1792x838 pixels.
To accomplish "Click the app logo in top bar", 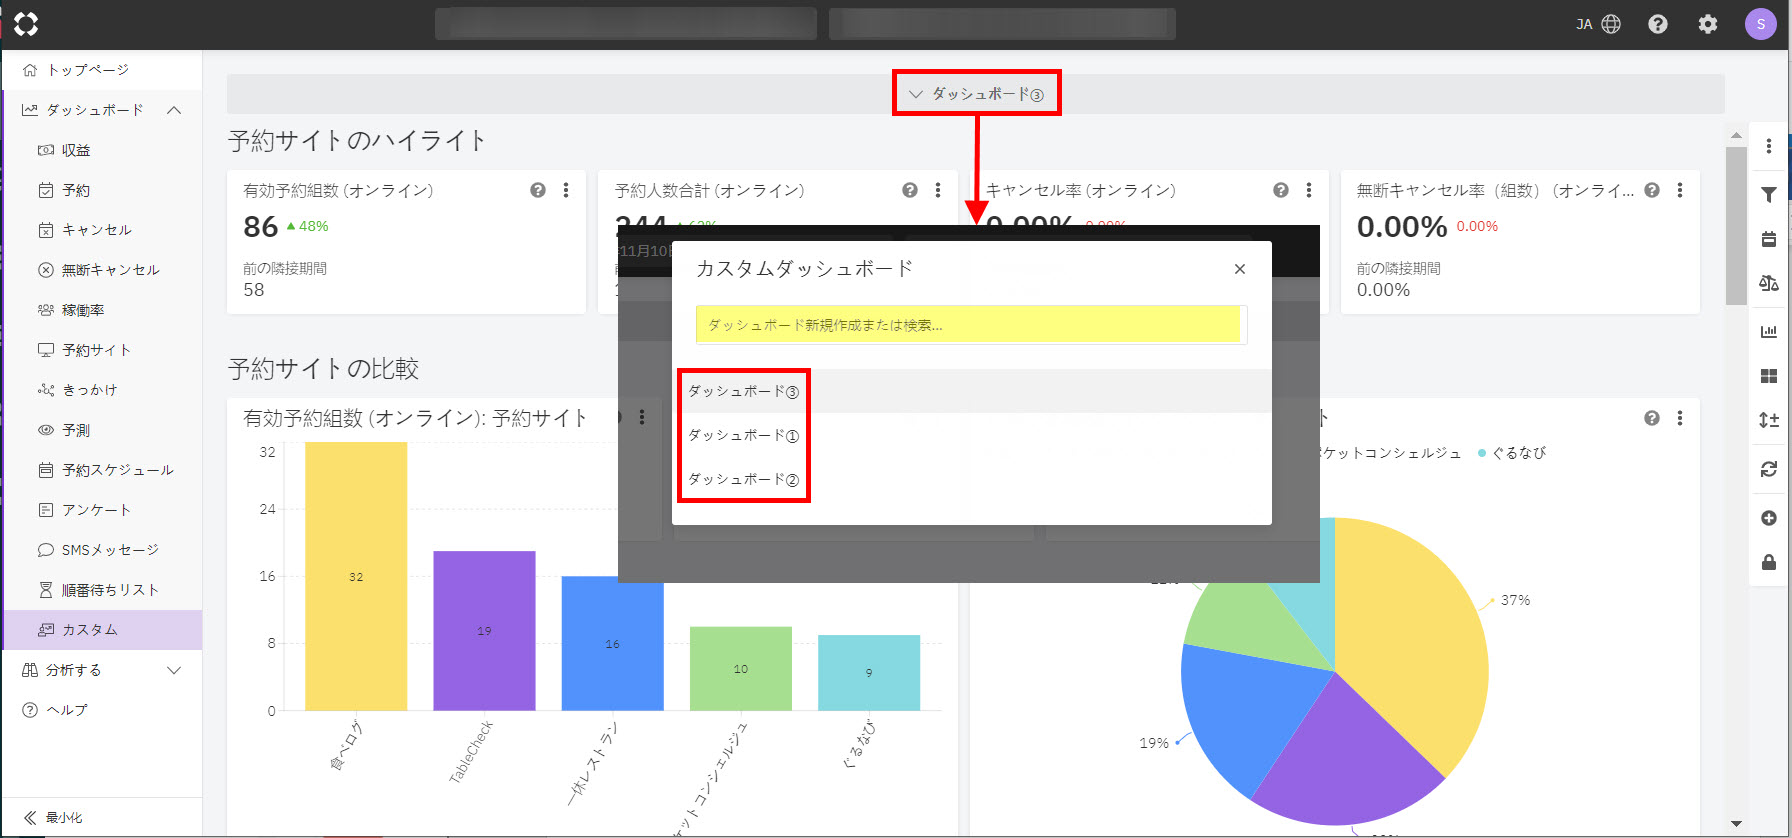I will click(x=26, y=24).
